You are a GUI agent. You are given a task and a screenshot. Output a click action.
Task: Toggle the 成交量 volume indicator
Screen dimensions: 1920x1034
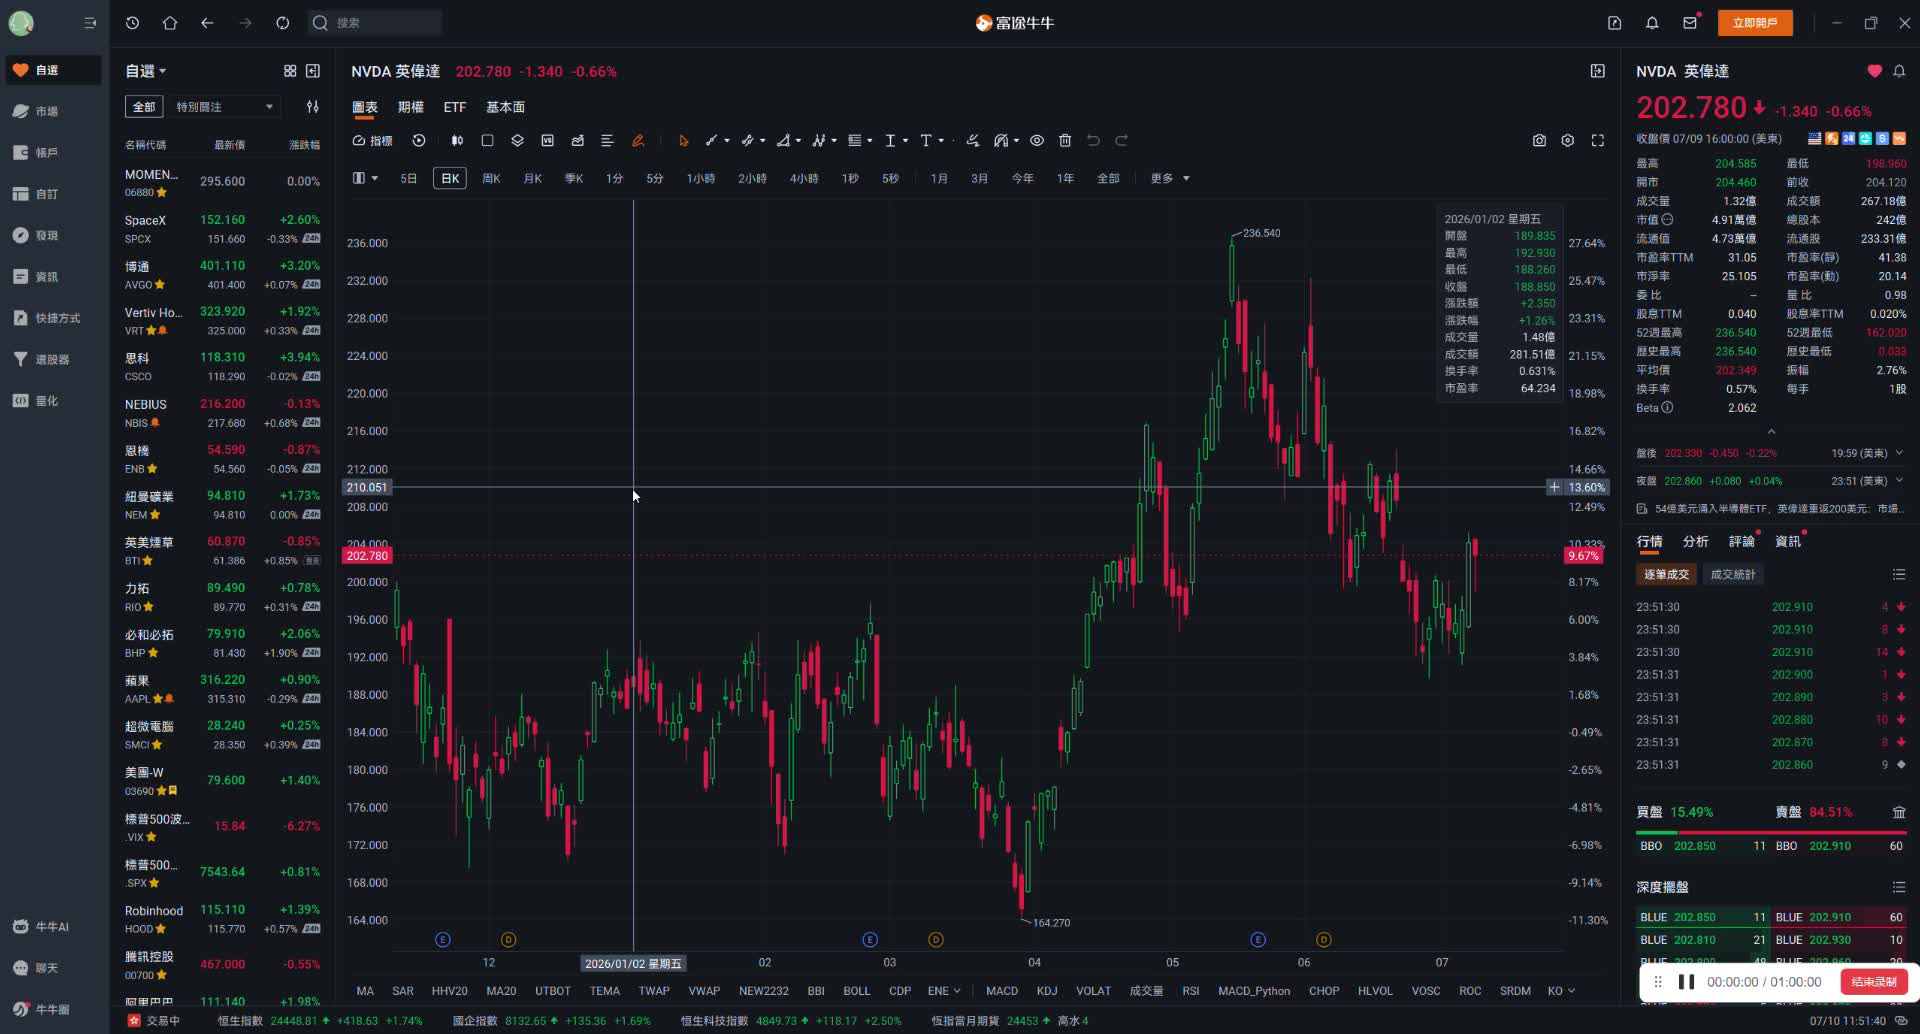[x=1146, y=991]
